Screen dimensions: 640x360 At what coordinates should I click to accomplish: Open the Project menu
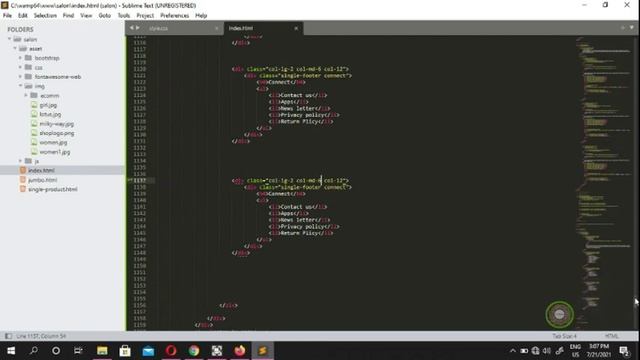pyautogui.click(x=145, y=16)
